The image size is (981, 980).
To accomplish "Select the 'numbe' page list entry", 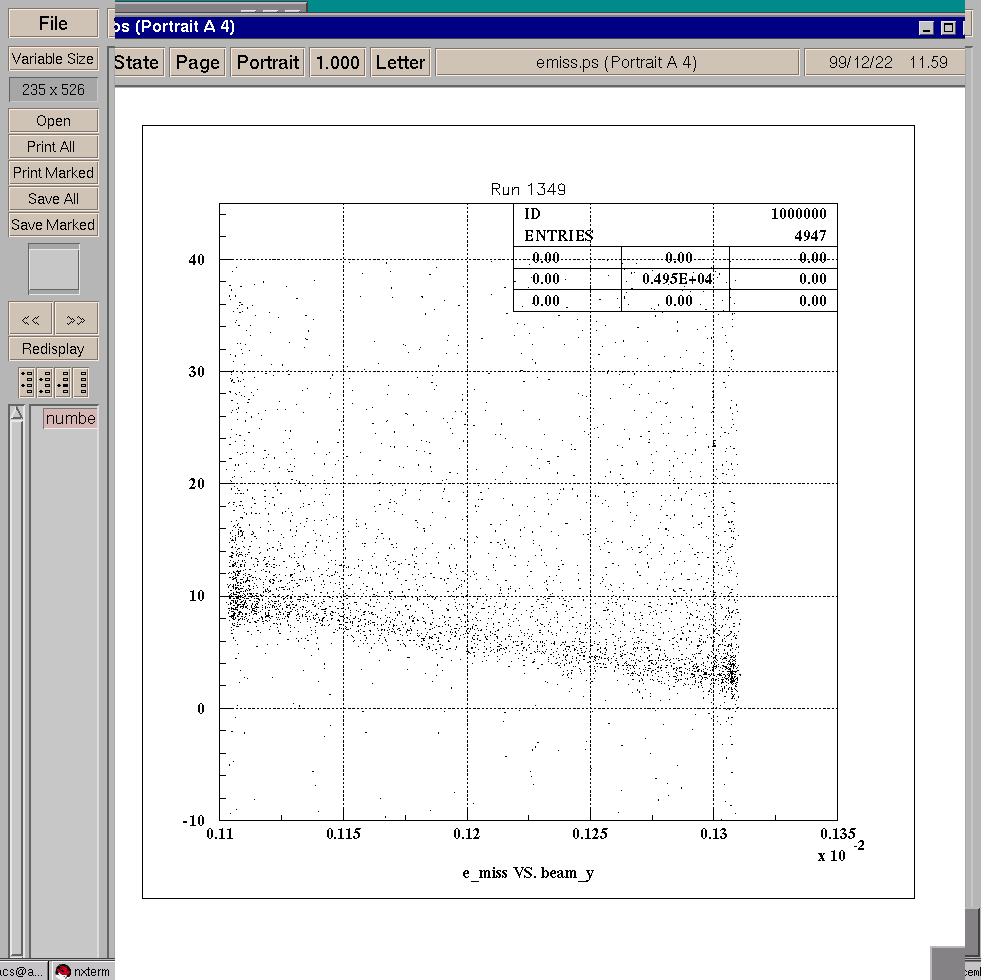I will coord(70,419).
